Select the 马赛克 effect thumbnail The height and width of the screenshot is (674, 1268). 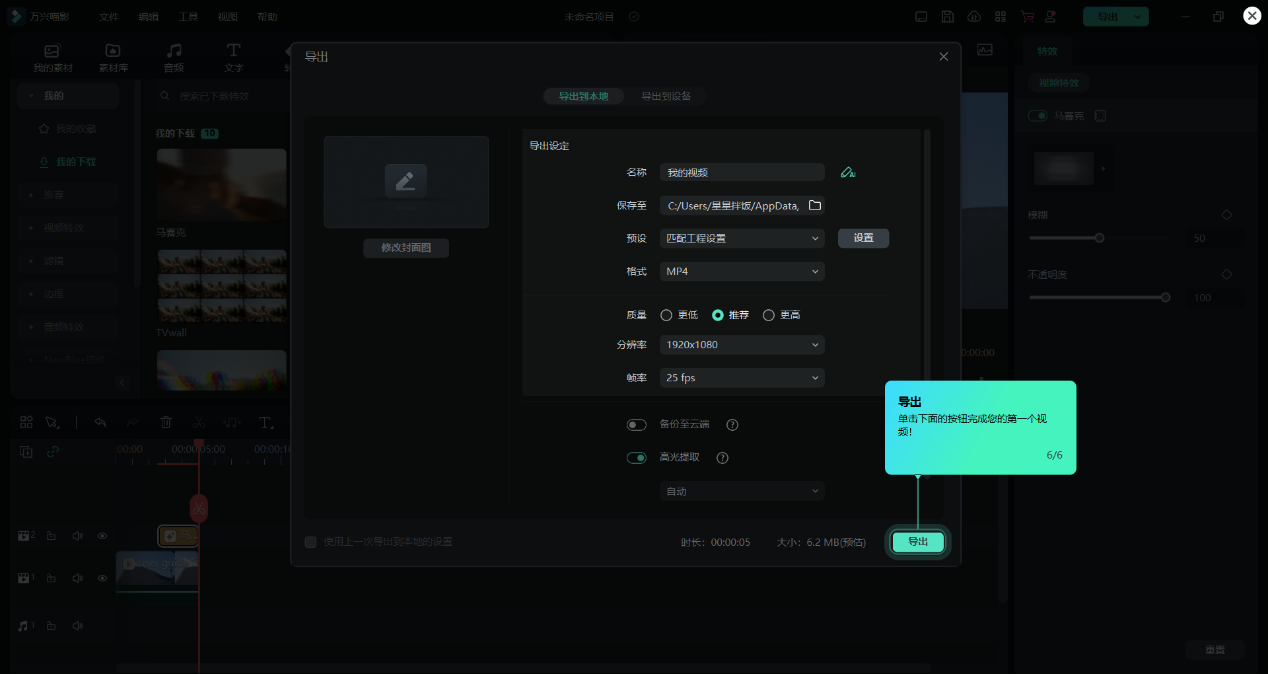coord(221,185)
